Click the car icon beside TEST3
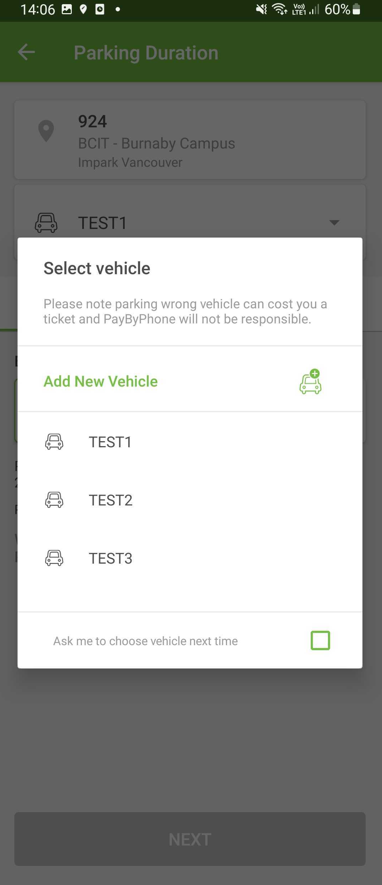 click(54, 559)
